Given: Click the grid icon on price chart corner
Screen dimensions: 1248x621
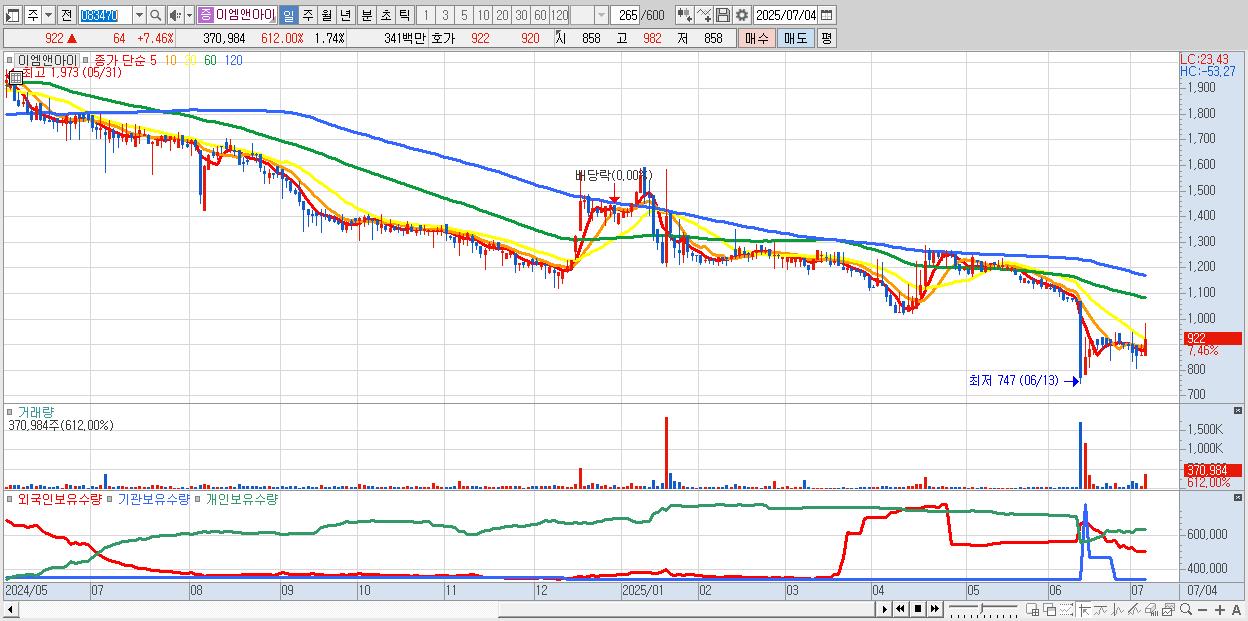Looking at the screenshot, I should tap(15, 77).
